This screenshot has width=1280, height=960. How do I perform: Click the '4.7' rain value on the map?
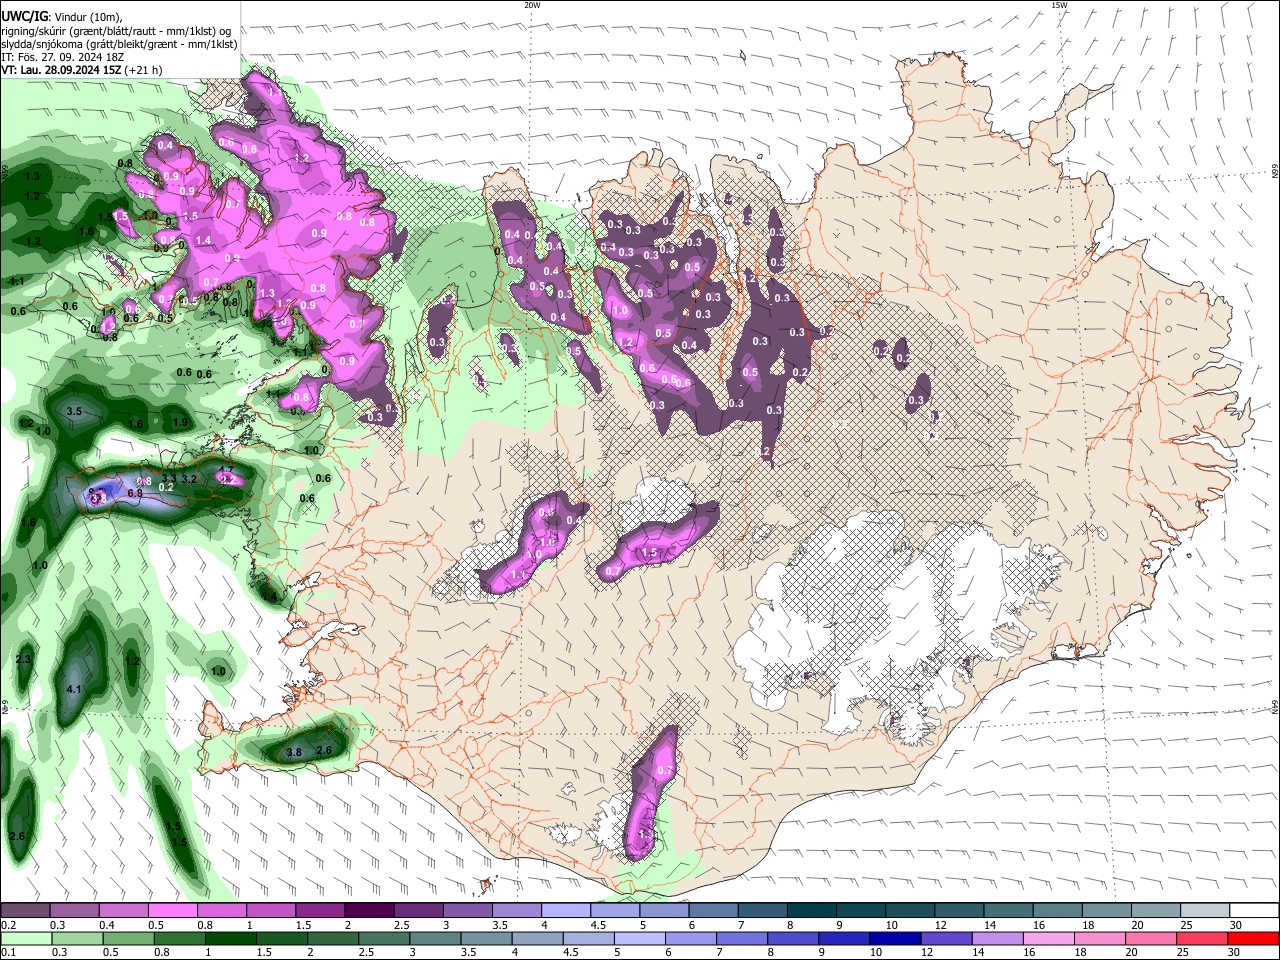[x=226, y=470]
